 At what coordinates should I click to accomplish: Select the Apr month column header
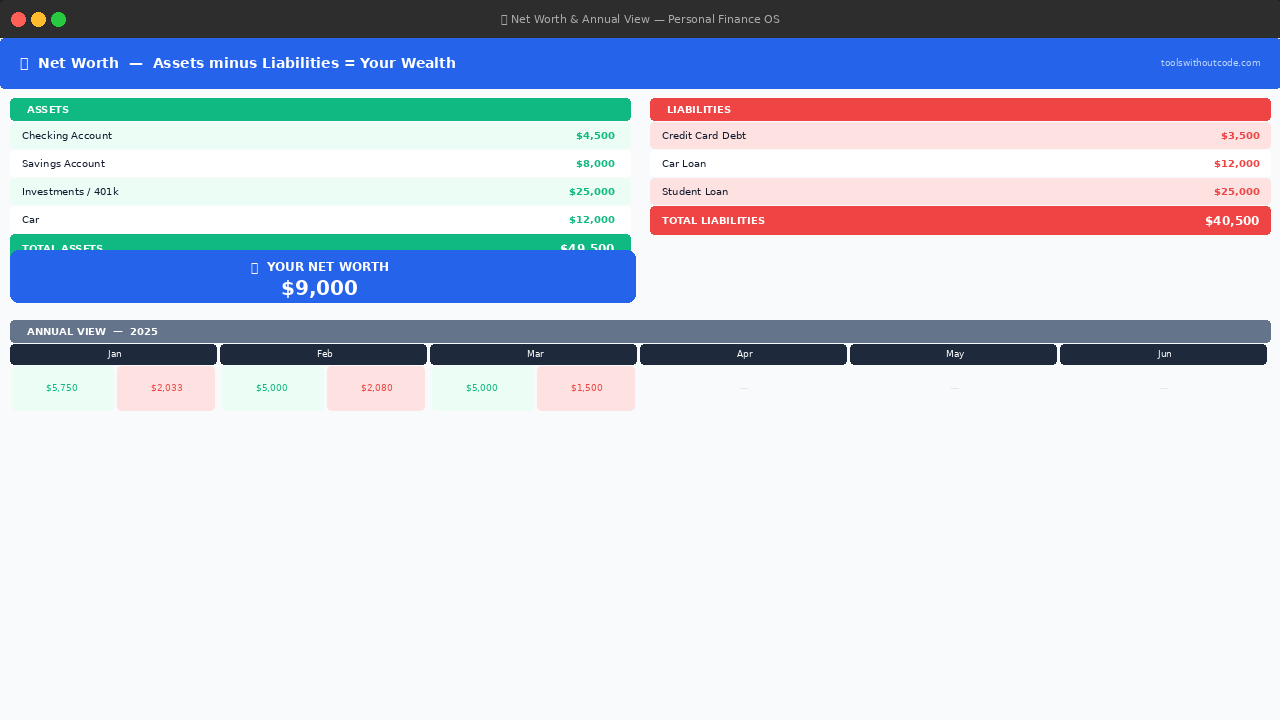pos(744,355)
